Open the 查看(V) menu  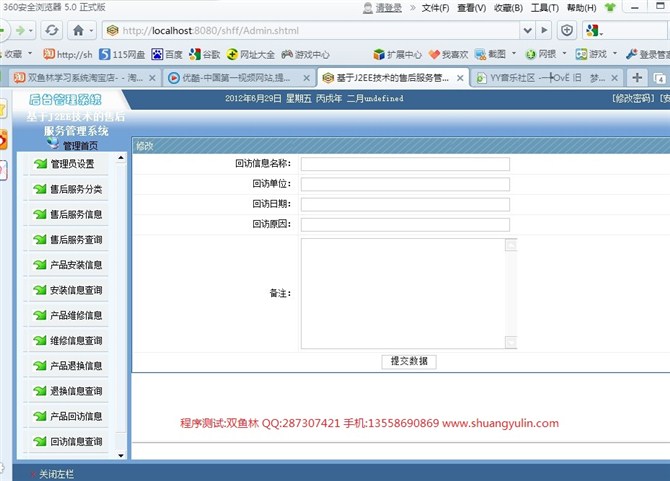[x=472, y=8]
